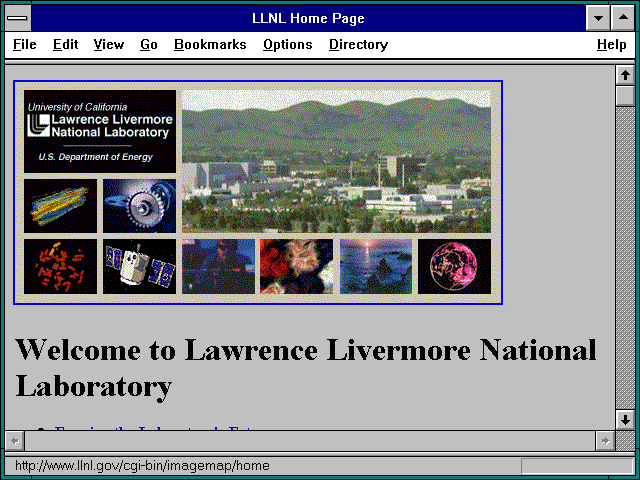The width and height of the screenshot is (640, 480).
Task: Open the Bookmarks menu
Action: (210, 44)
